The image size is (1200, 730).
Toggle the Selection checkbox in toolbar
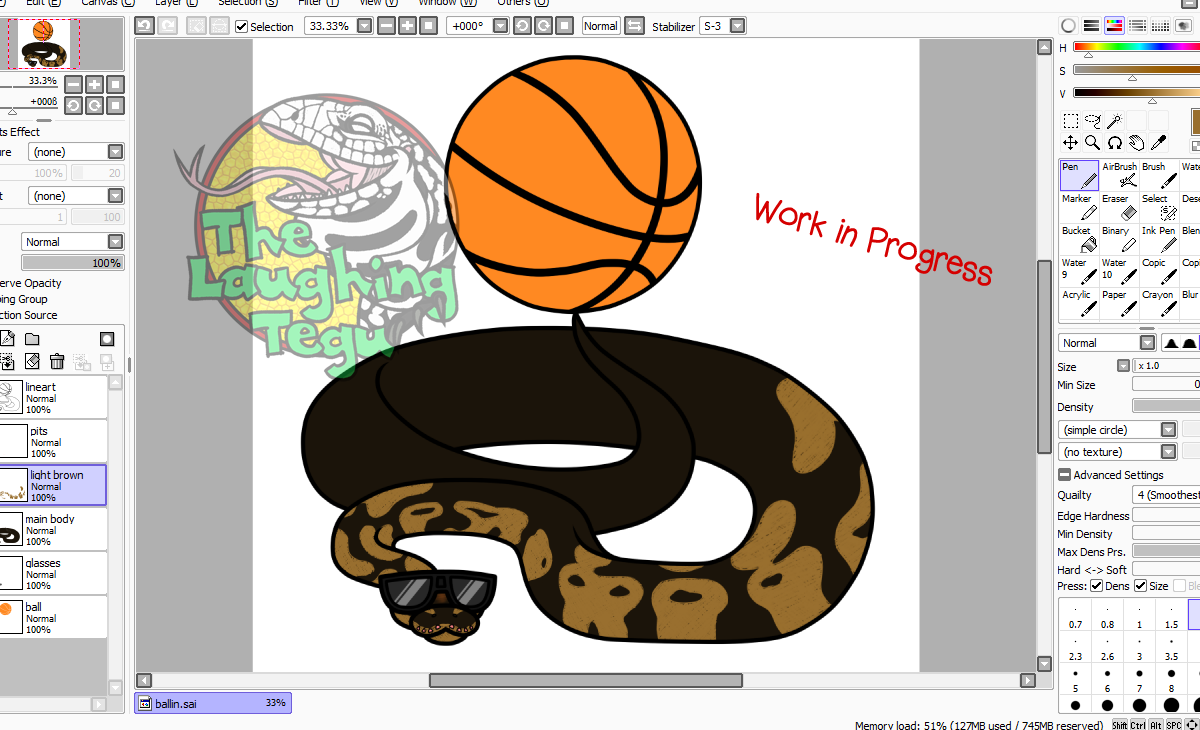pyautogui.click(x=241, y=27)
